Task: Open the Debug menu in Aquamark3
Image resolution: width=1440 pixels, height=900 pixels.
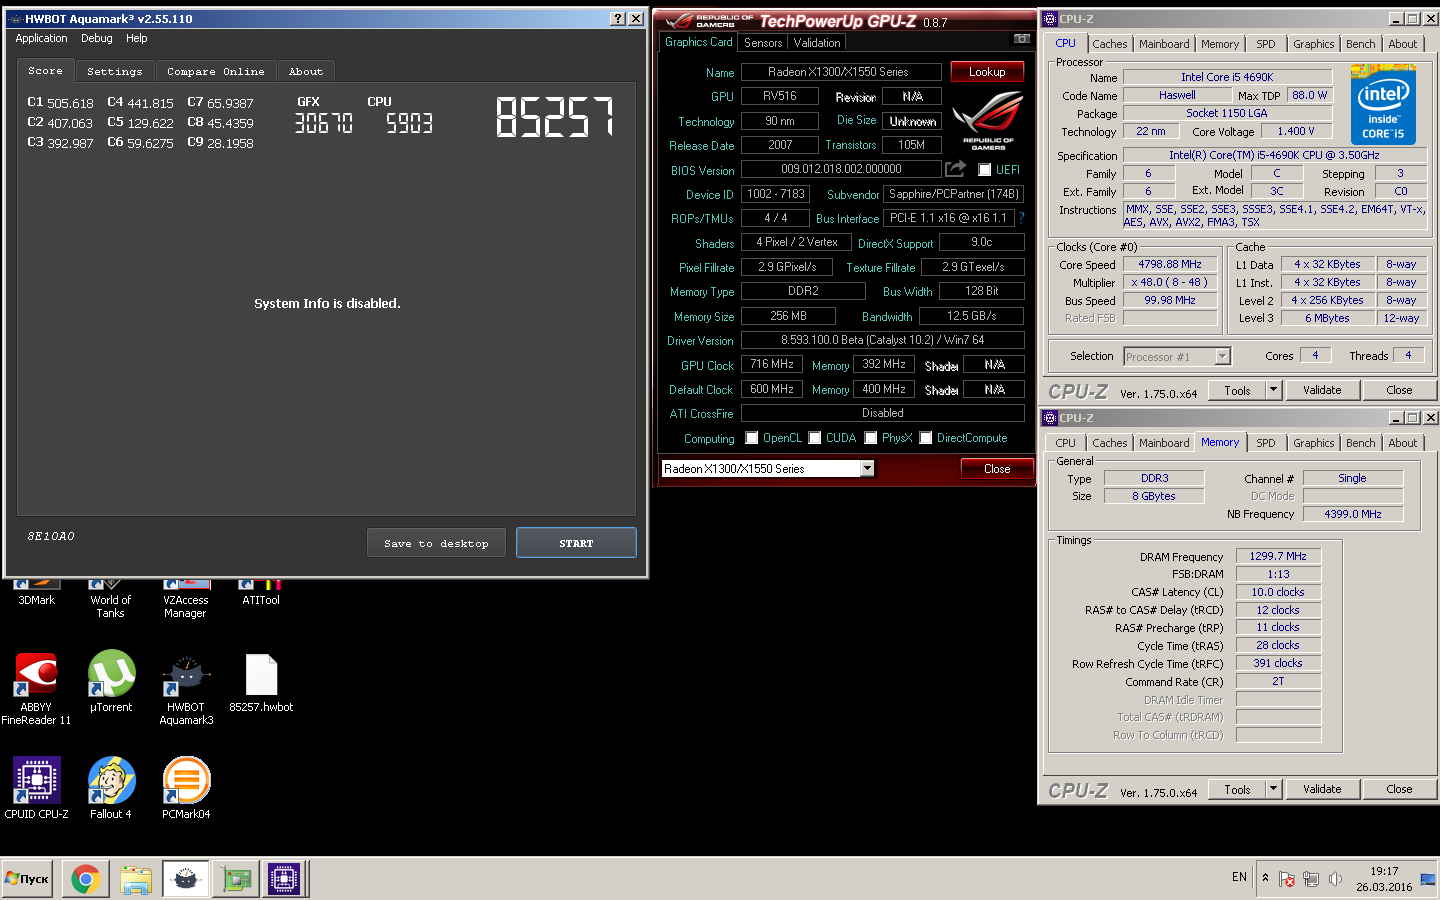Action: click(97, 38)
